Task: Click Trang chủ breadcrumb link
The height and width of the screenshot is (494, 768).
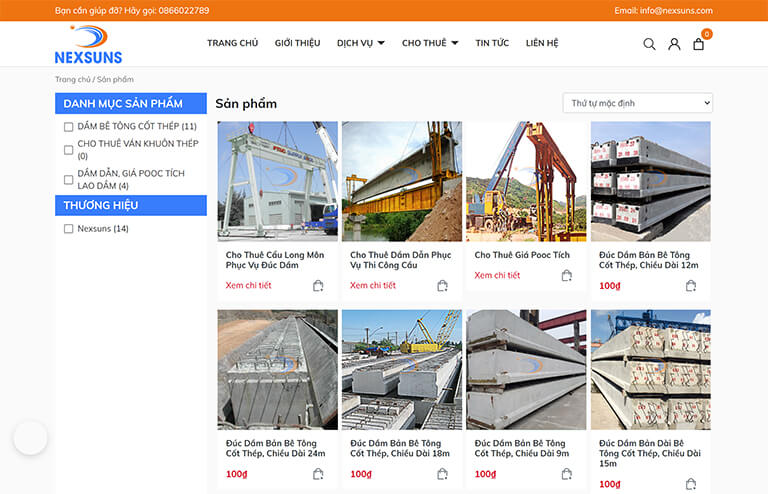Action: (72, 79)
